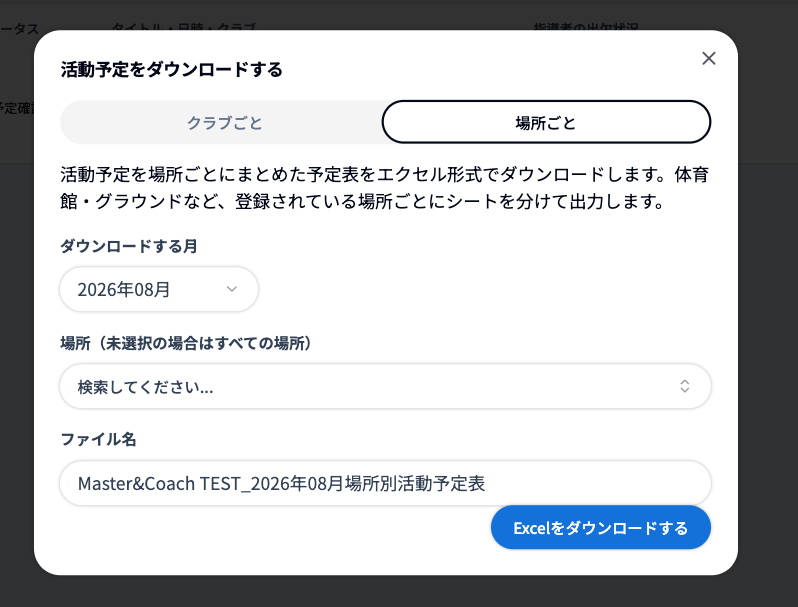Click the 指導者の出欠状況 column header behind dialog

tap(586, 26)
